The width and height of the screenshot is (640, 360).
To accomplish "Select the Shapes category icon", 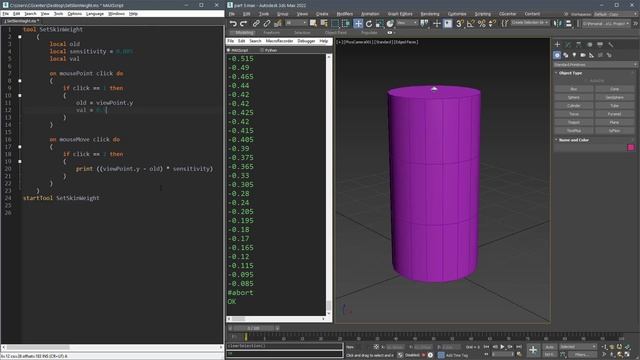I will point(566,55).
